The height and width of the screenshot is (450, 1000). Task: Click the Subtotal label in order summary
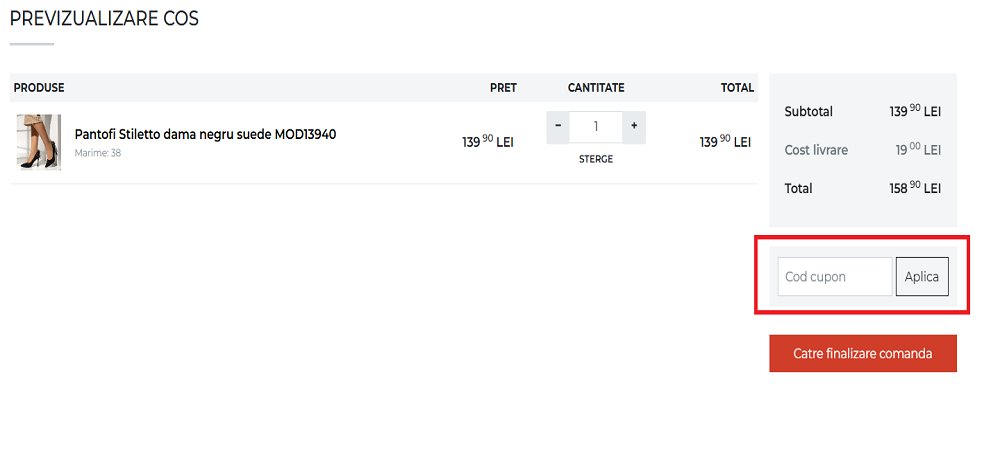(x=809, y=112)
